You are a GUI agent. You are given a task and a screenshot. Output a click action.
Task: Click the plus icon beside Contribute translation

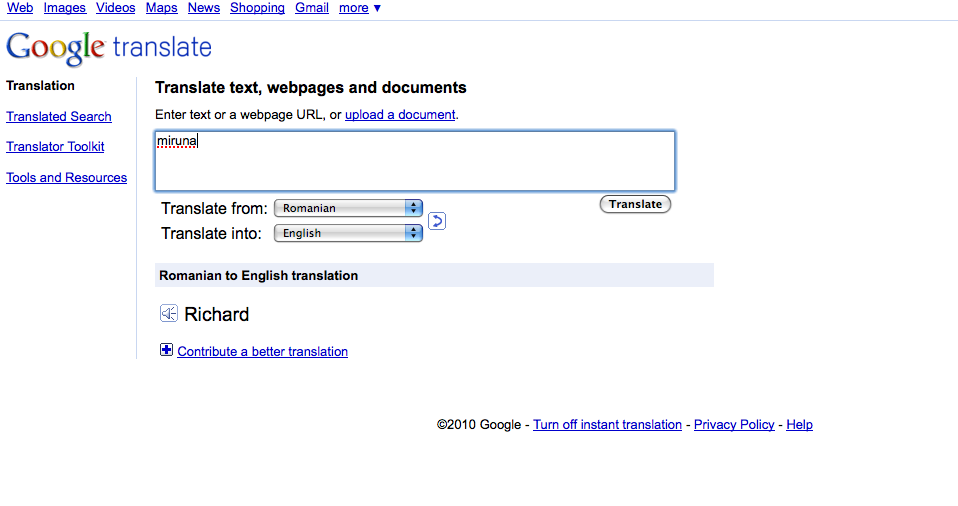[x=166, y=350]
